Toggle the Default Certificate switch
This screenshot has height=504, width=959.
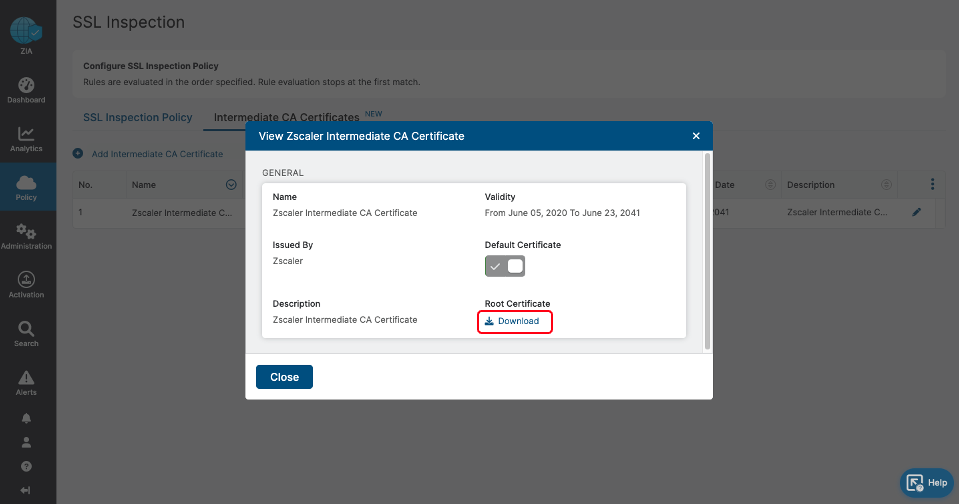click(x=505, y=267)
